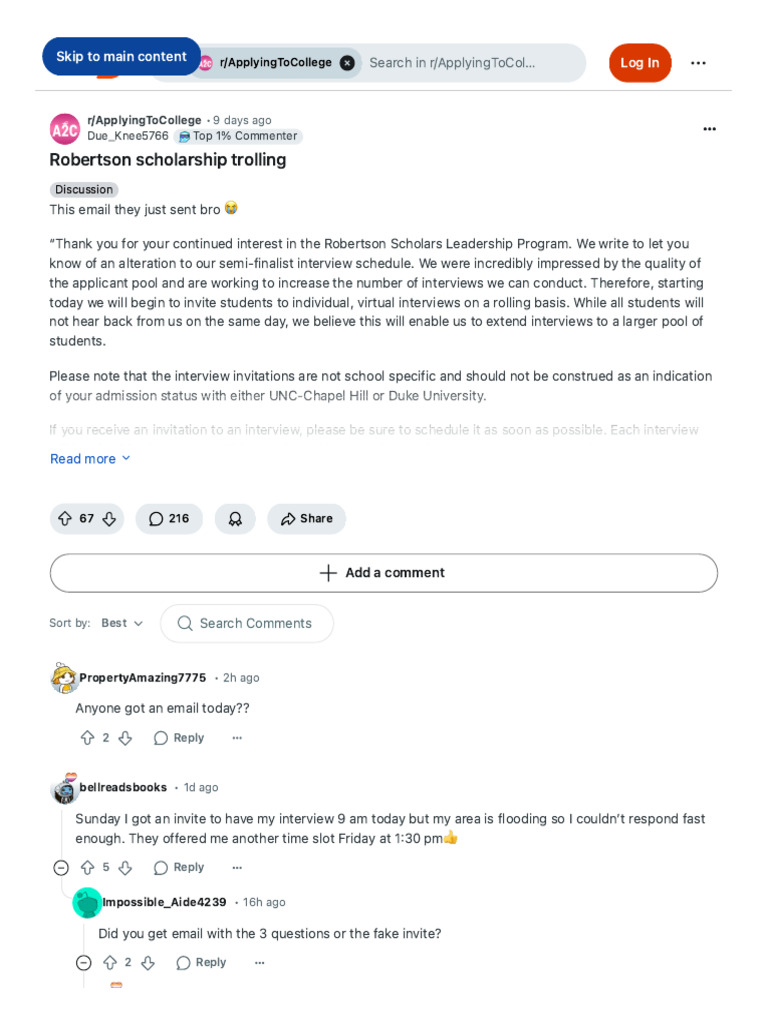
Task: Open the Sort by Best dropdown
Action: coord(122,623)
